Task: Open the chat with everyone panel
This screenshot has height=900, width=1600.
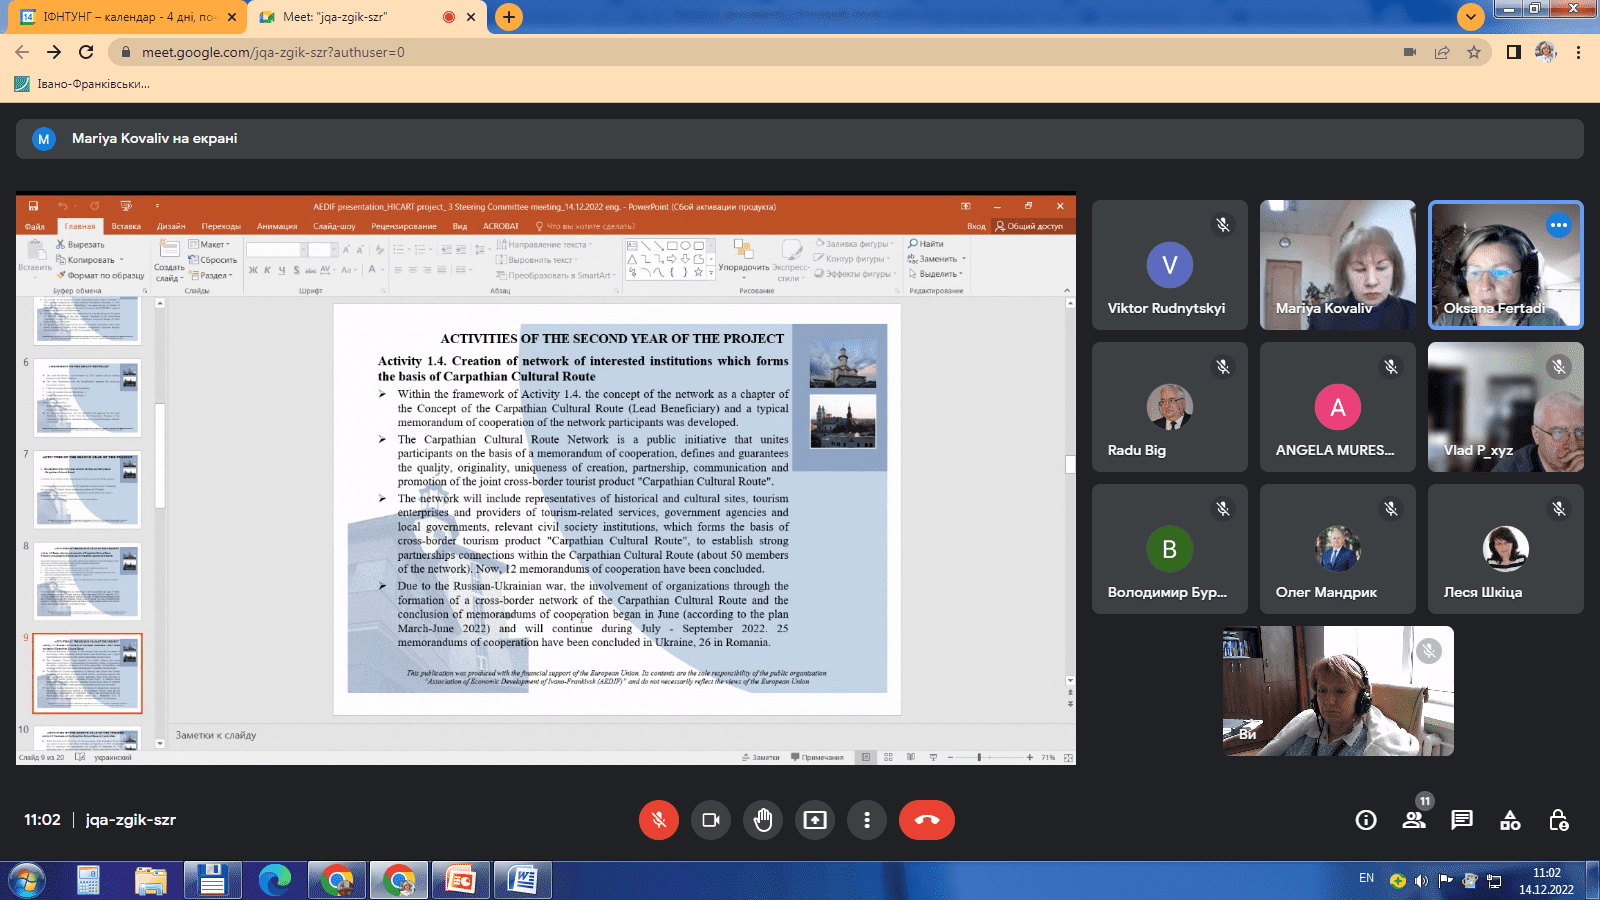Action: point(1462,820)
